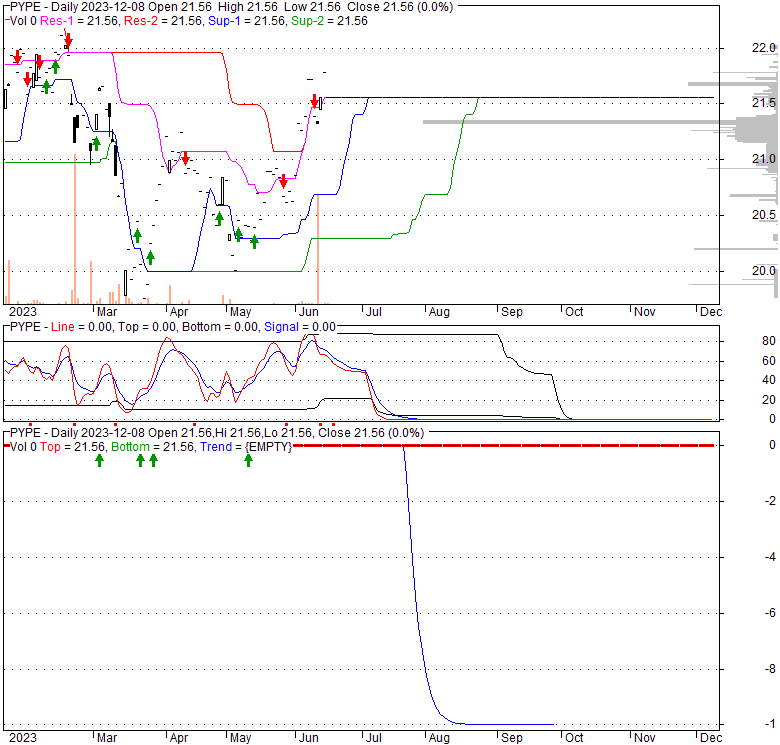Click the red sell arrow in mid-June
The width and height of the screenshot is (780, 745).
(315, 102)
